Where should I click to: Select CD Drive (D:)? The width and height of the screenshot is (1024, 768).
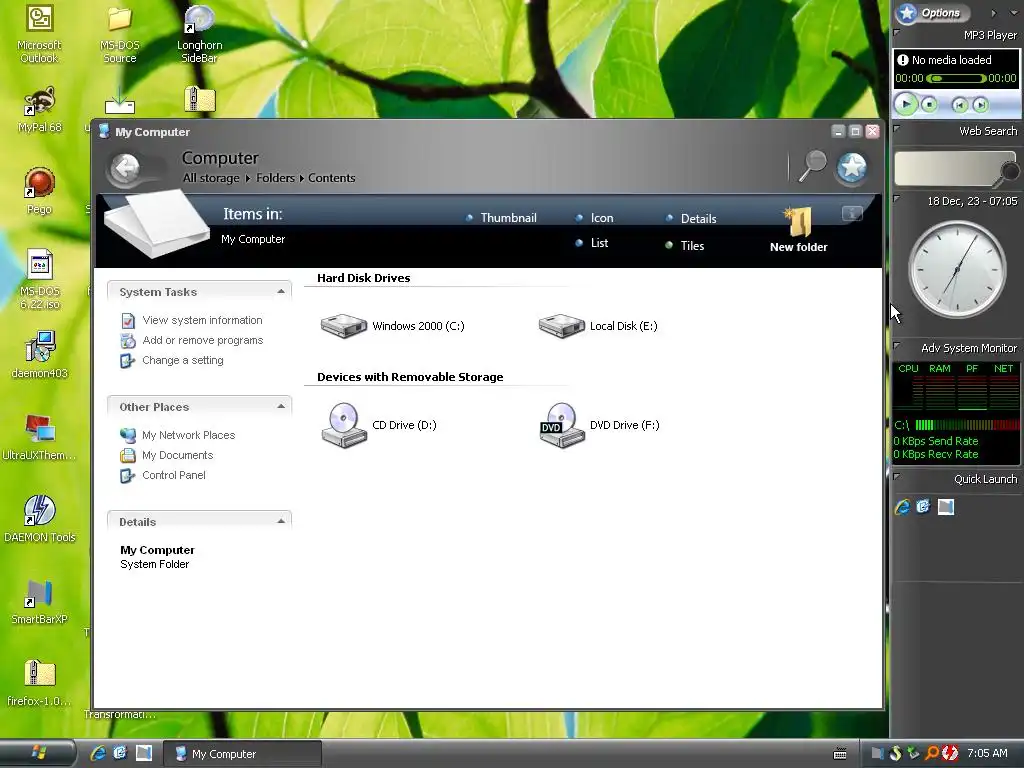point(379,425)
